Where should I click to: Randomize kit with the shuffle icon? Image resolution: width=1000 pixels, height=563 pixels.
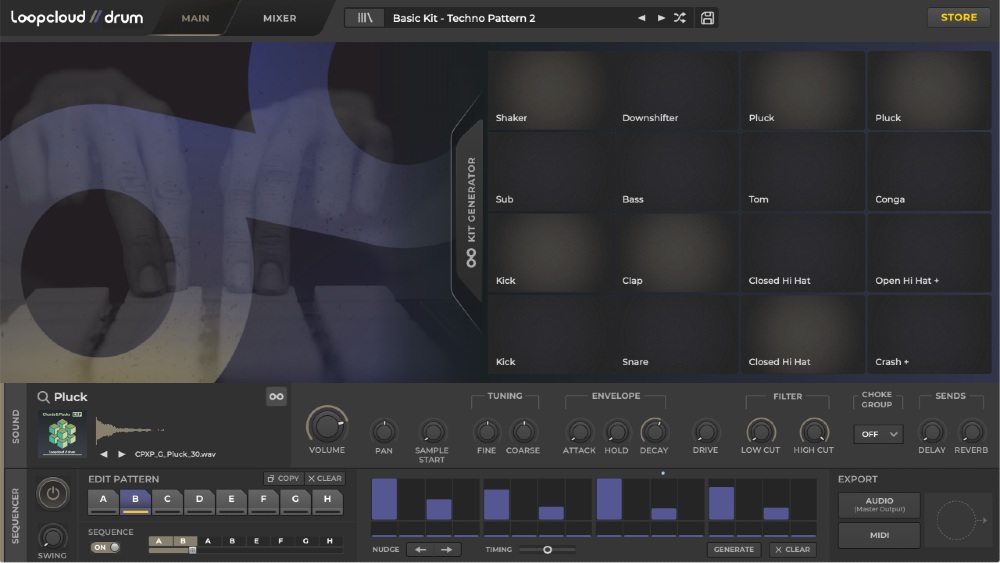[x=680, y=18]
